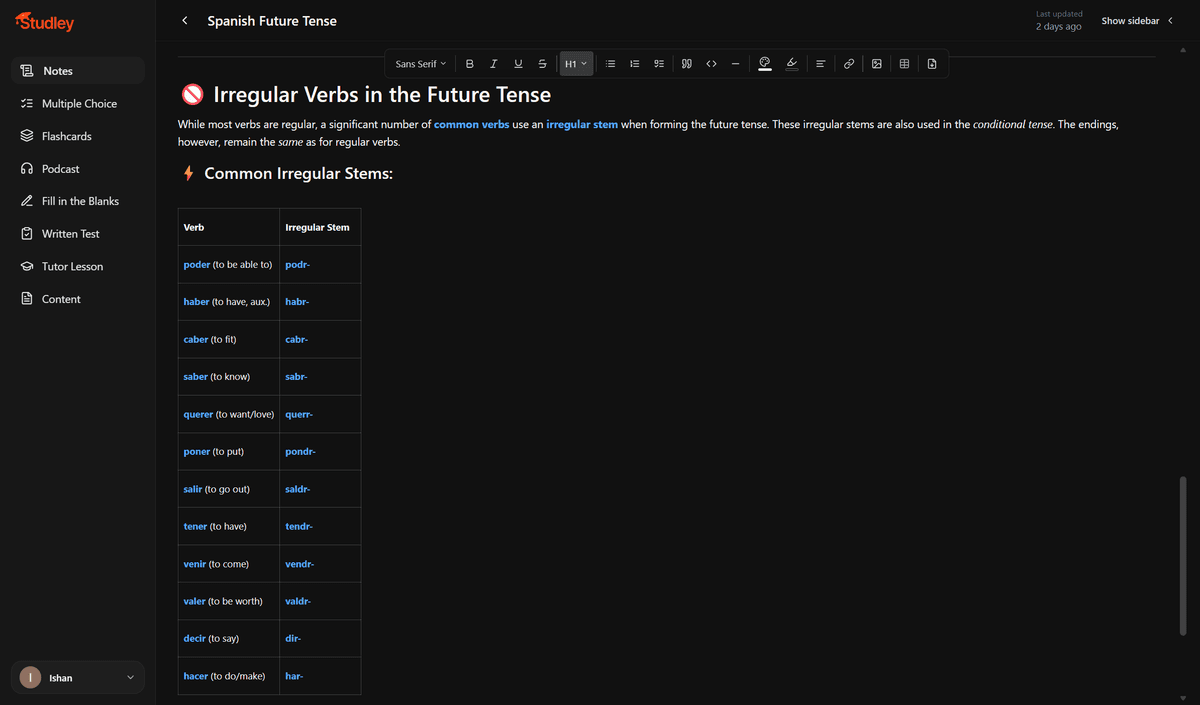
Task: Go back using the left arrow
Action: [185, 20]
